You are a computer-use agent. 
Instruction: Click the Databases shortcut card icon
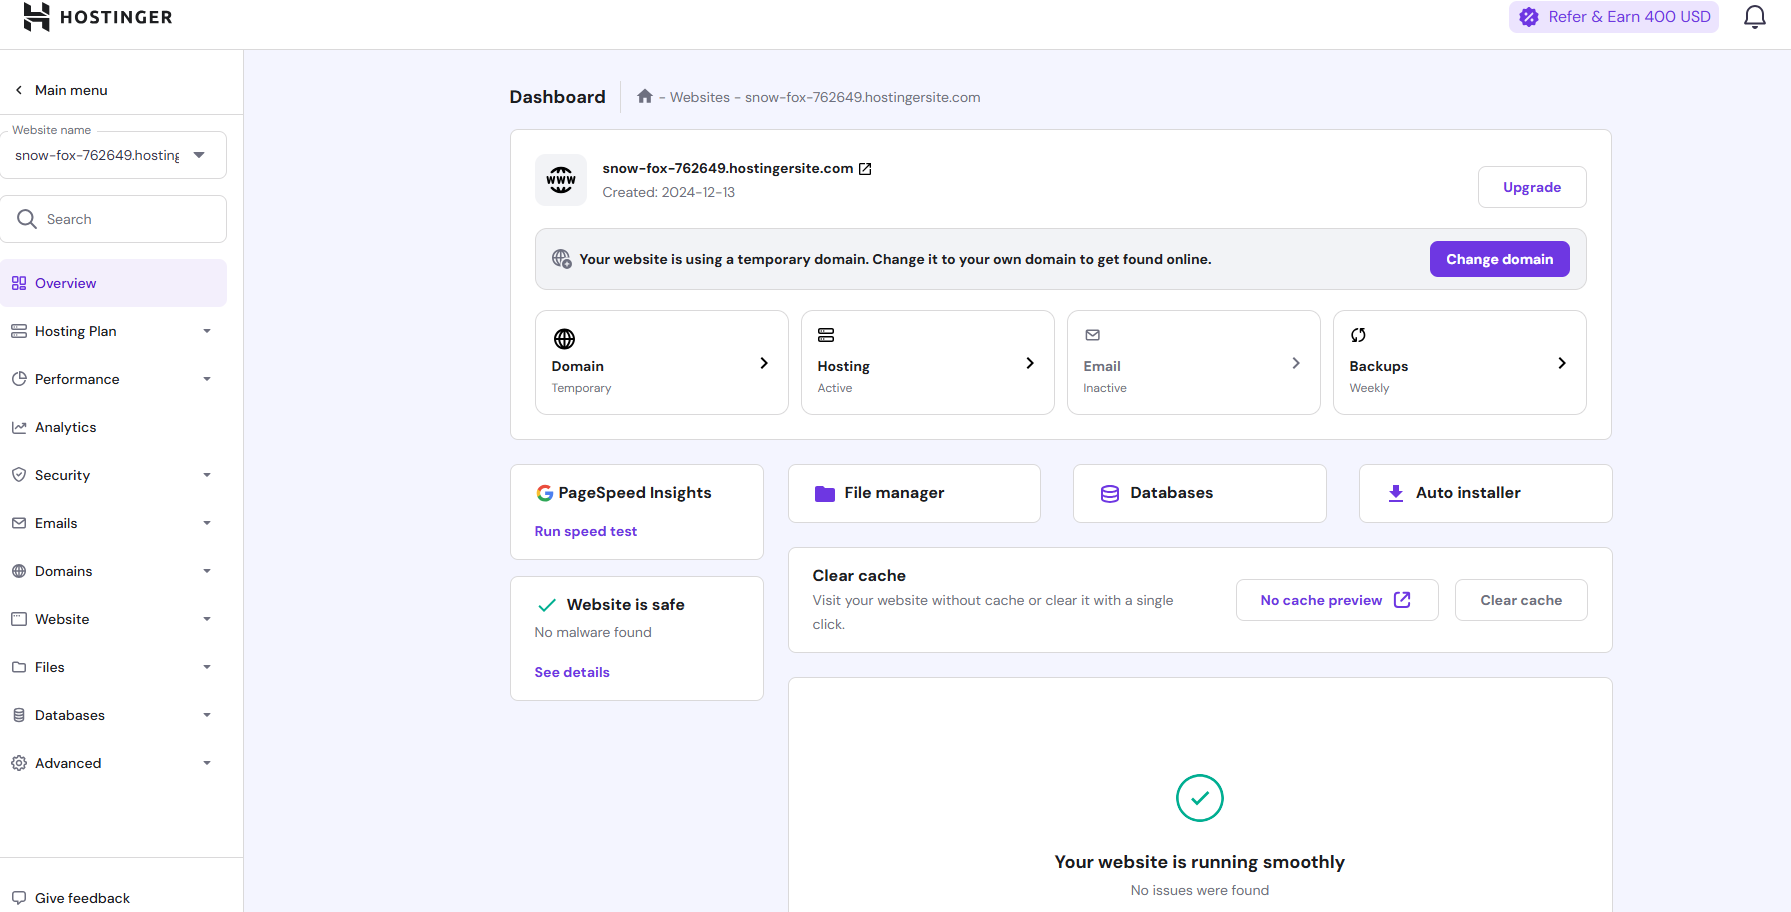tap(1109, 493)
